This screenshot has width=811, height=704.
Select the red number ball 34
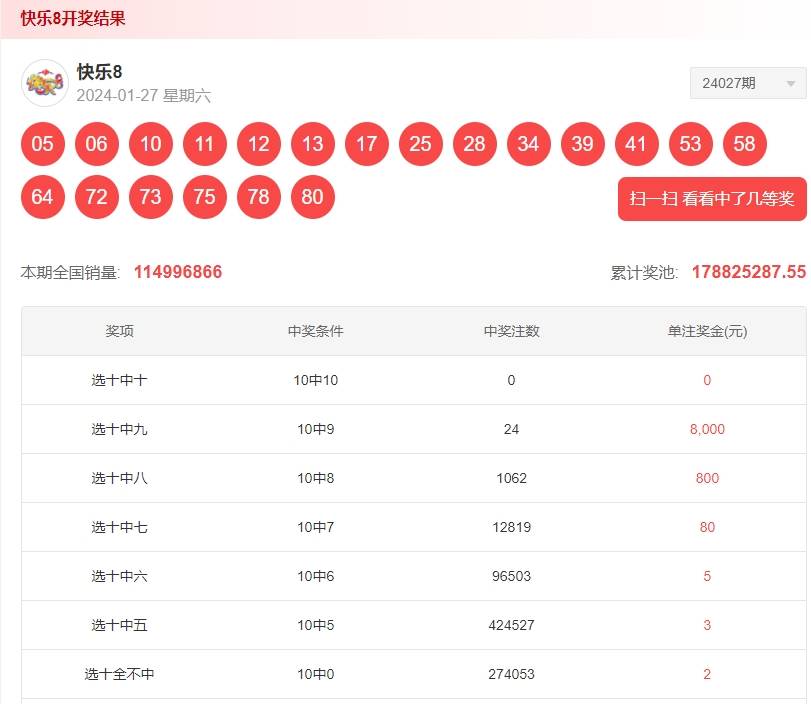pyautogui.click(x=529, y=144)
